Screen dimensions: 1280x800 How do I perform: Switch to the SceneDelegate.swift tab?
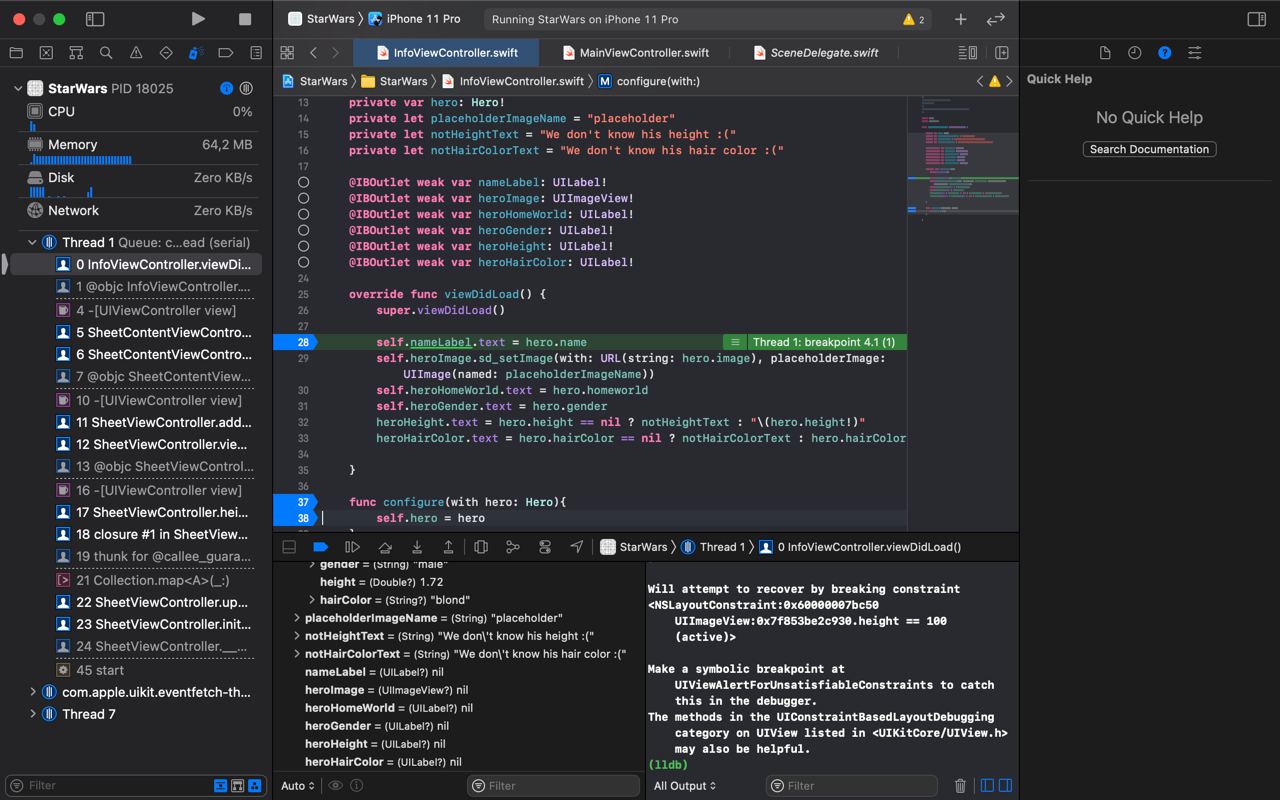pos(815,53)
